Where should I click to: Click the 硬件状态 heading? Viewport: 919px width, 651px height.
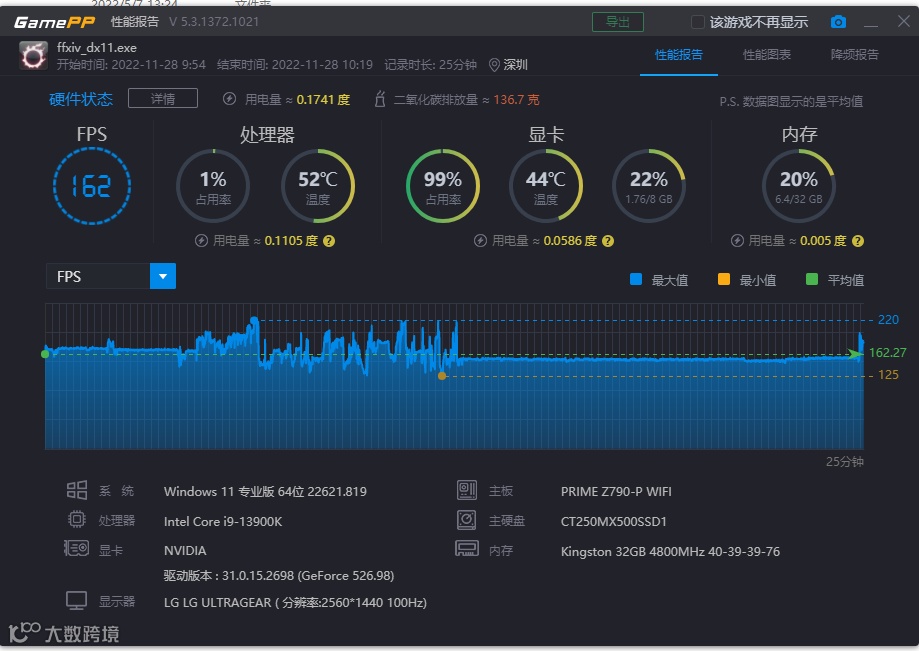click(80, 99)
